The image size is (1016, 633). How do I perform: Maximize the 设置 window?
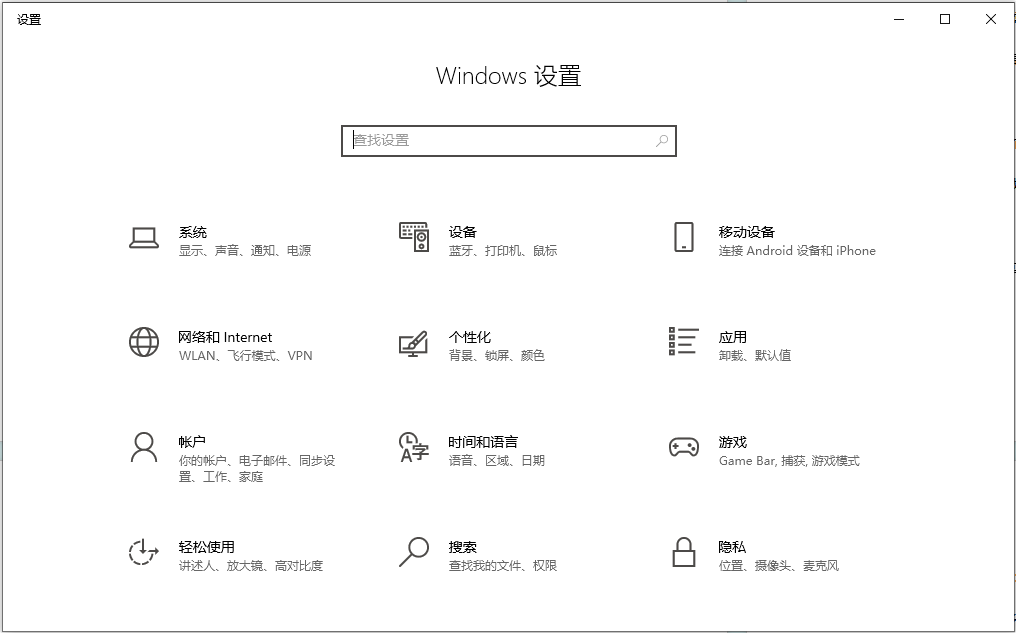point(945,19)
